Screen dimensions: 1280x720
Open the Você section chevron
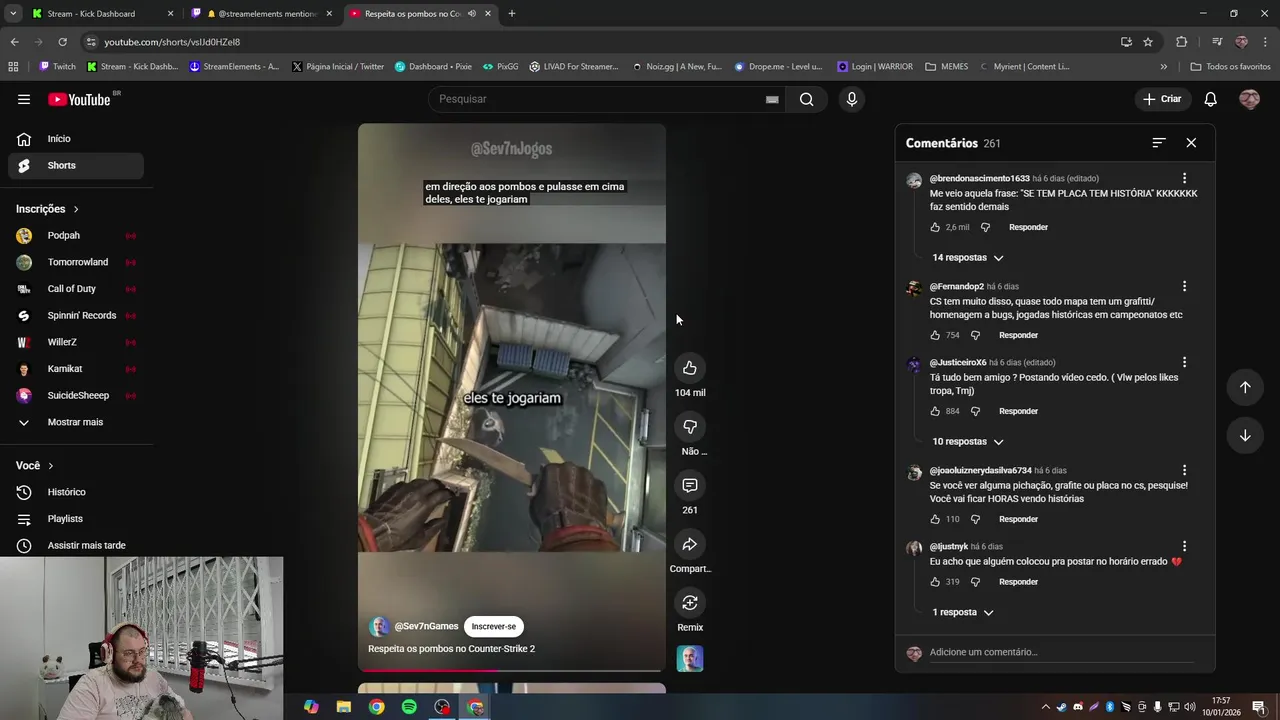(50, 466)
